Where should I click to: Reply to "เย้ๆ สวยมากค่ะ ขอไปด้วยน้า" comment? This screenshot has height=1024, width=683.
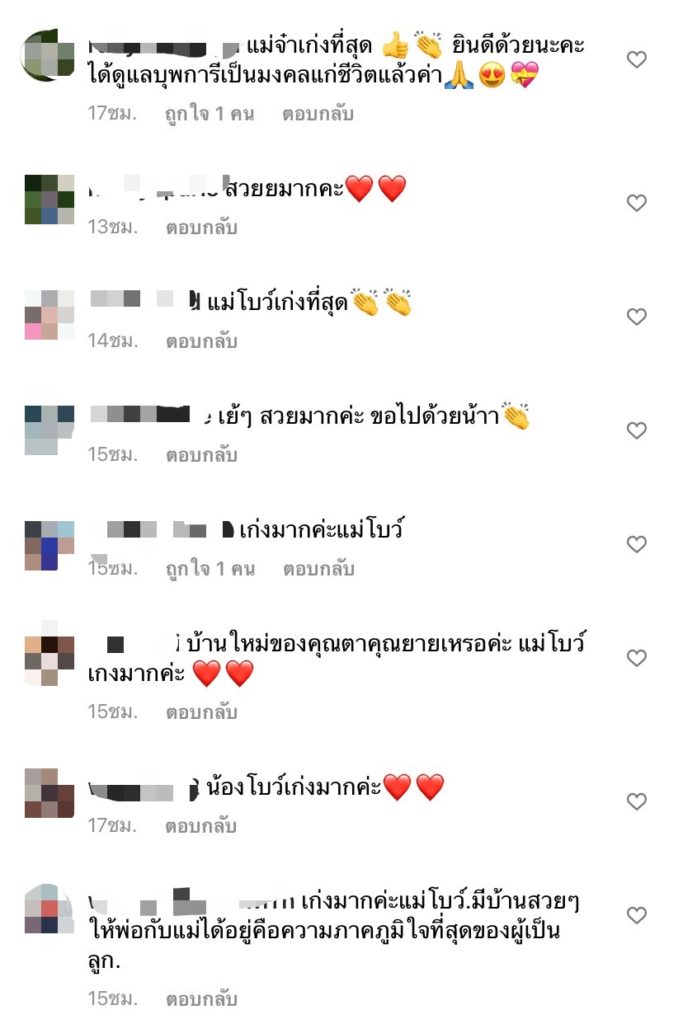point(201,455)
